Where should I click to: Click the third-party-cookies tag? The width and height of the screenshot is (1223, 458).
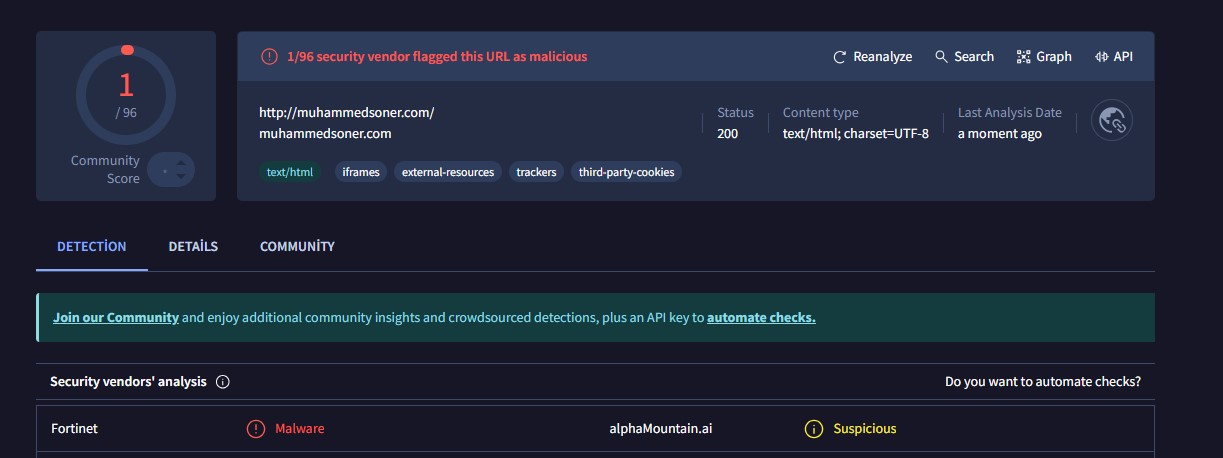[x=627, y=172]
